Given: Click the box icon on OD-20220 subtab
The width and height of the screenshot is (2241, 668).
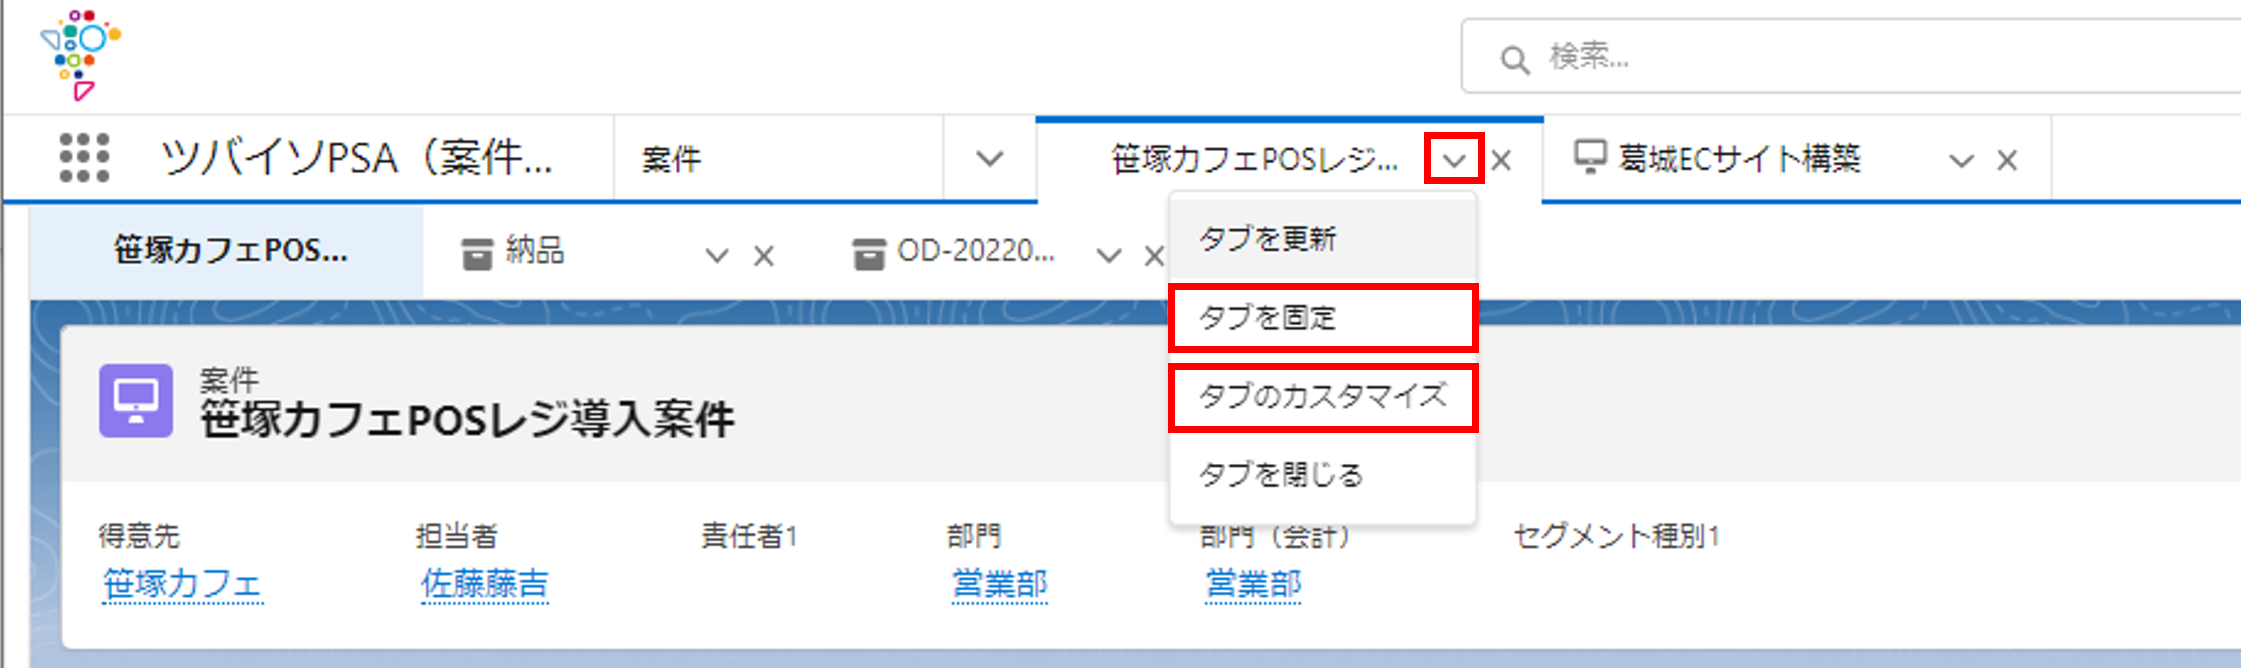Looking at the screenshot, I should [869, 254].
